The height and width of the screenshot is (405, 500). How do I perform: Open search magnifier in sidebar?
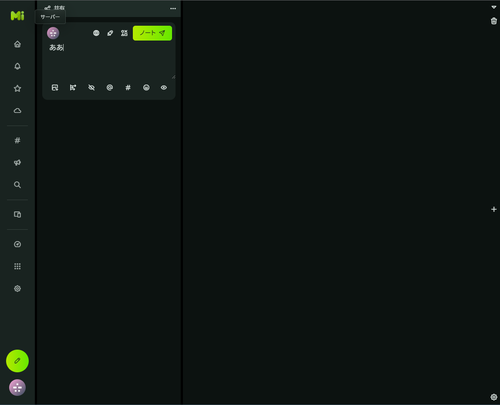17,185
